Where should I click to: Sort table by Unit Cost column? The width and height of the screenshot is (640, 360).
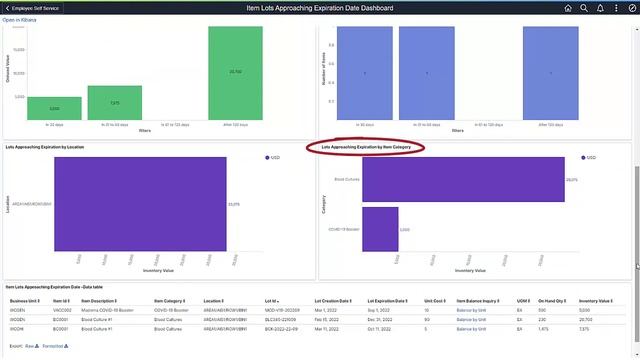coord(435,301)
